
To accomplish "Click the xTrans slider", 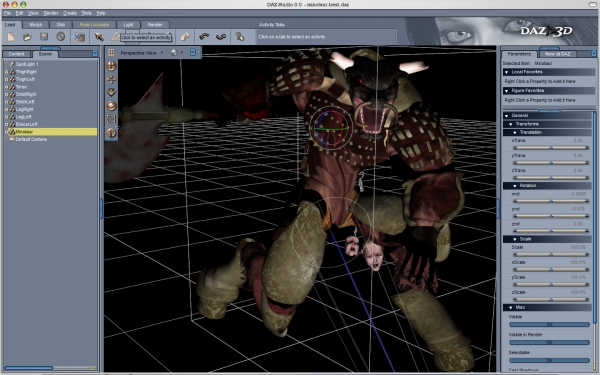I will click(x=551, y=148).
